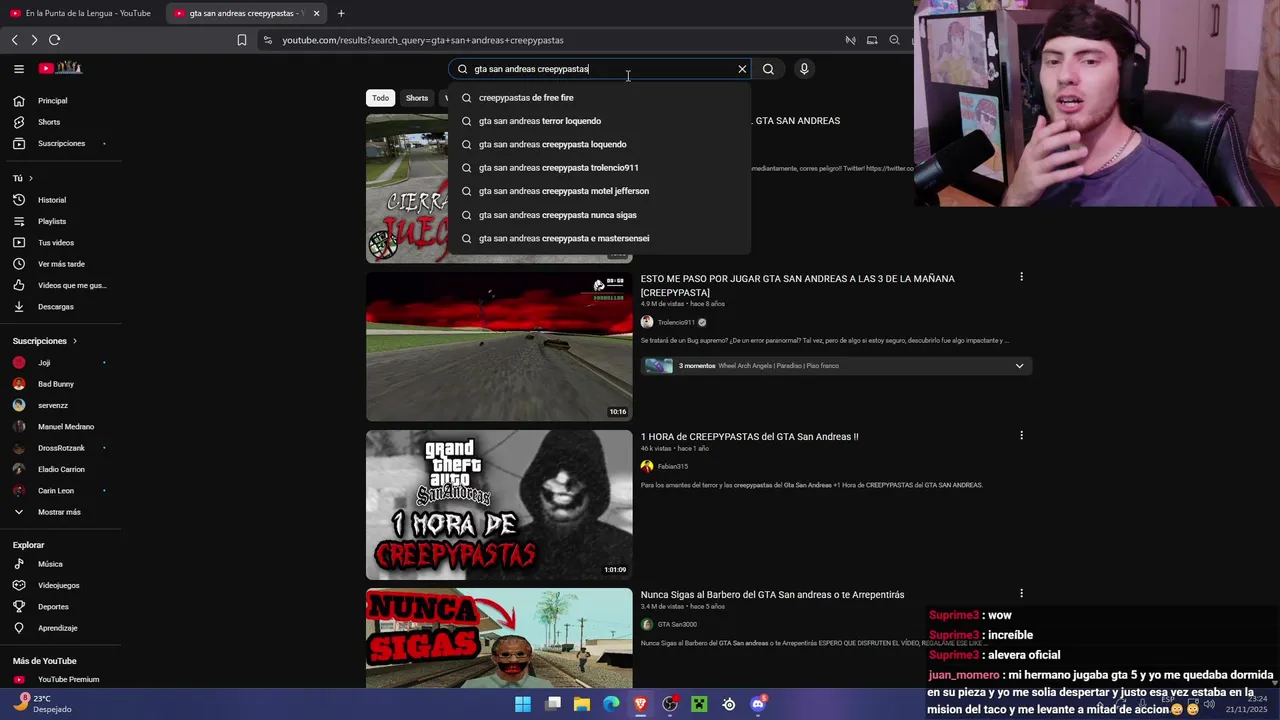Click the YouTube logo
Viewport: 1280px width, 720px height.
[60, 68]
